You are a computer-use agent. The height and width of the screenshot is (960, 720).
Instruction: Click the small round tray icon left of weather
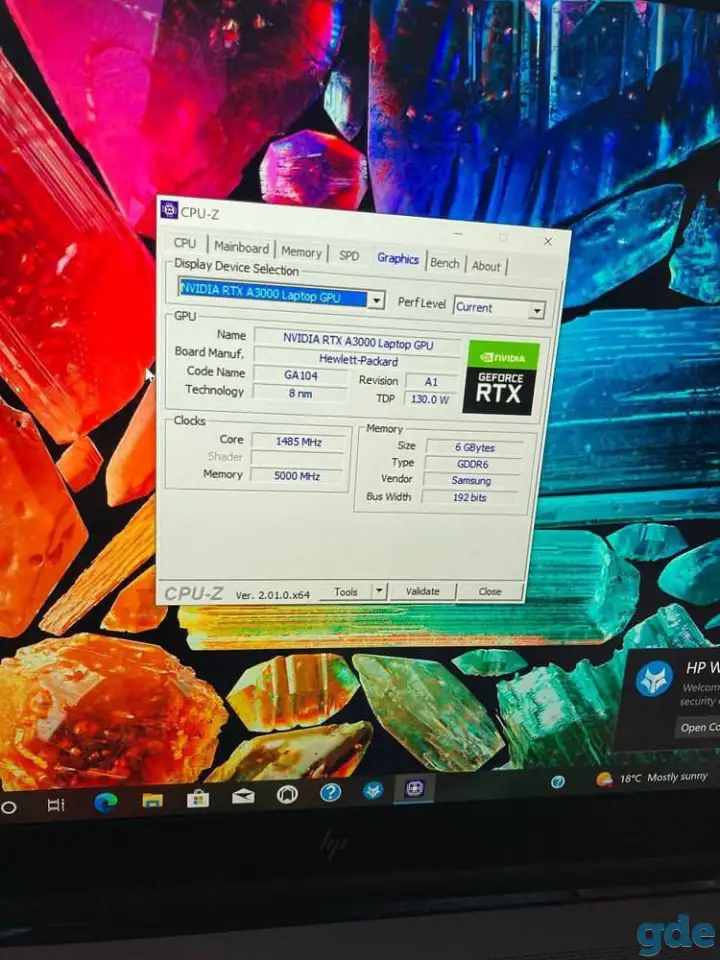[x=557, y=782]
